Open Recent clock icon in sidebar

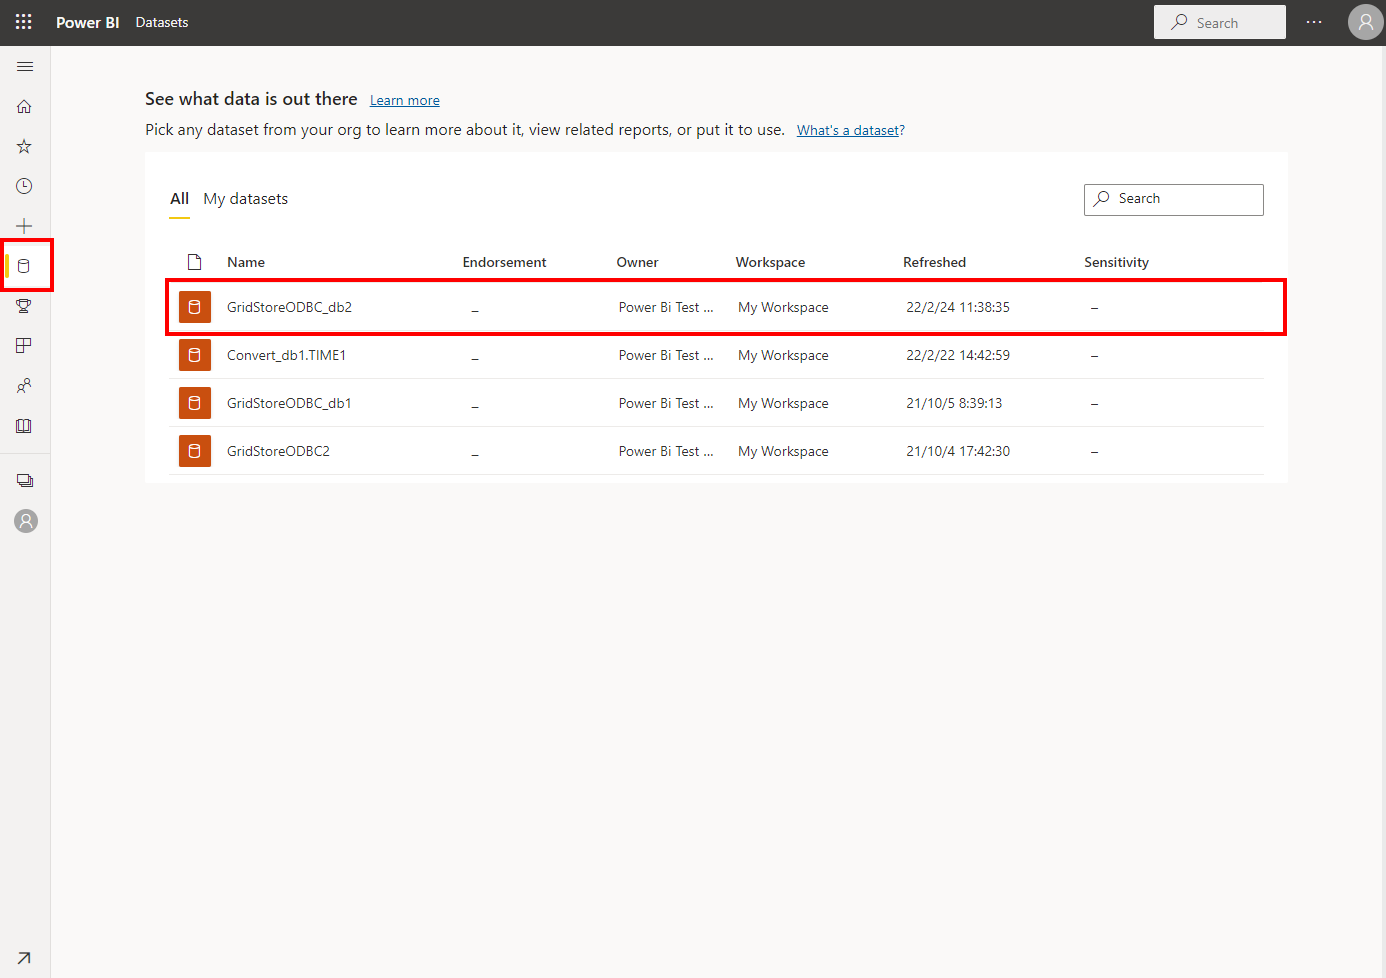pos(25,187)
